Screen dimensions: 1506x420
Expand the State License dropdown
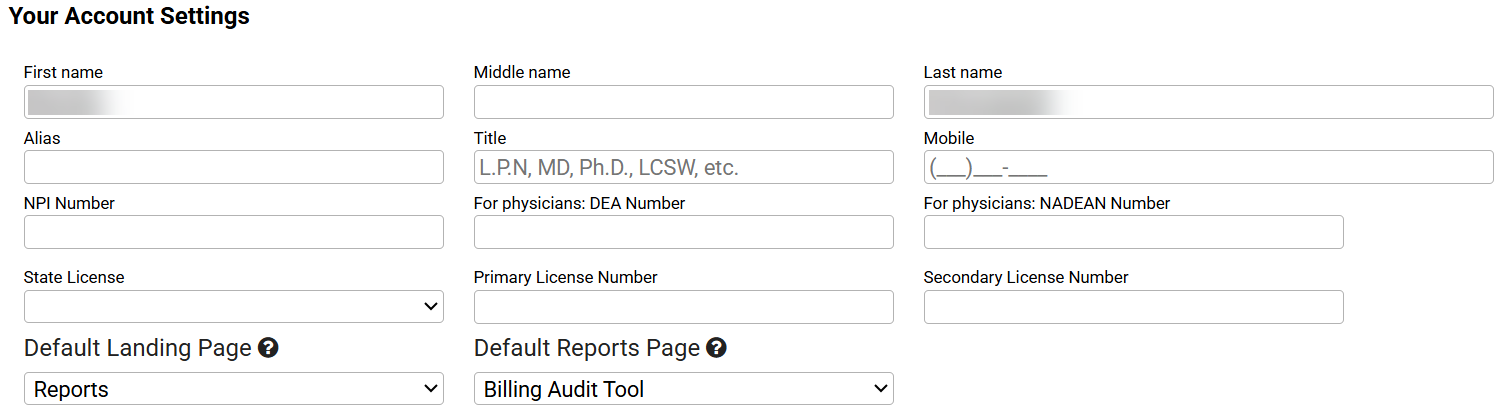[234, 307]
